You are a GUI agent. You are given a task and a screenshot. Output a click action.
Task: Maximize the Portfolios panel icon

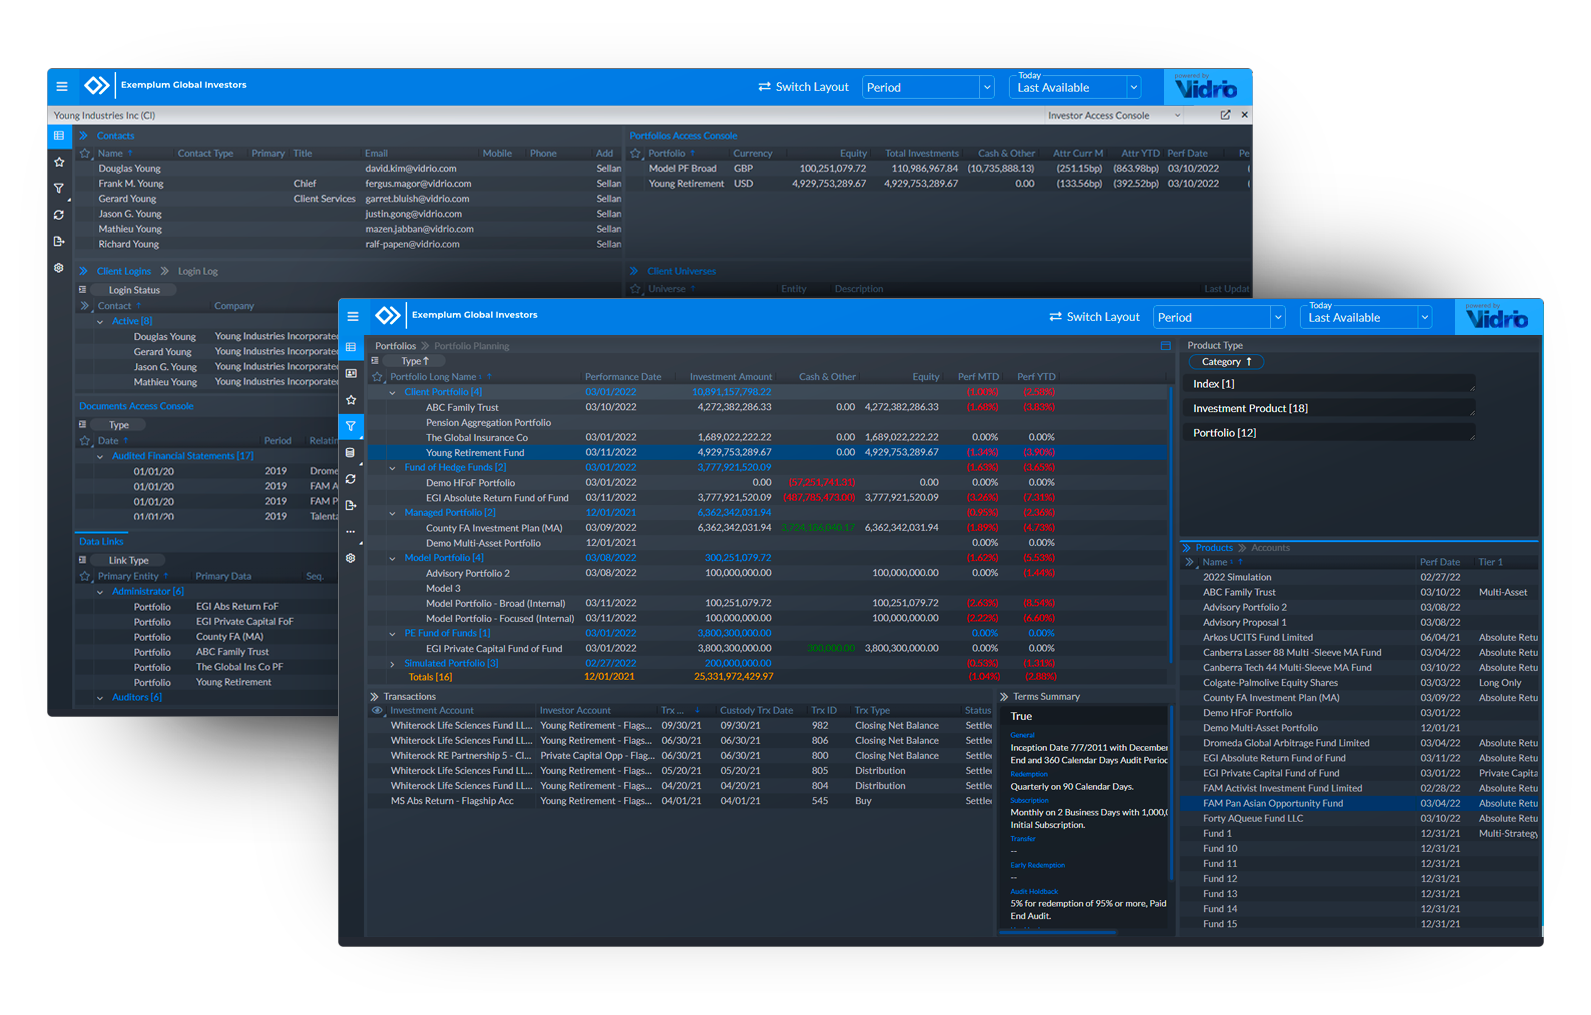coord(1165,346)
